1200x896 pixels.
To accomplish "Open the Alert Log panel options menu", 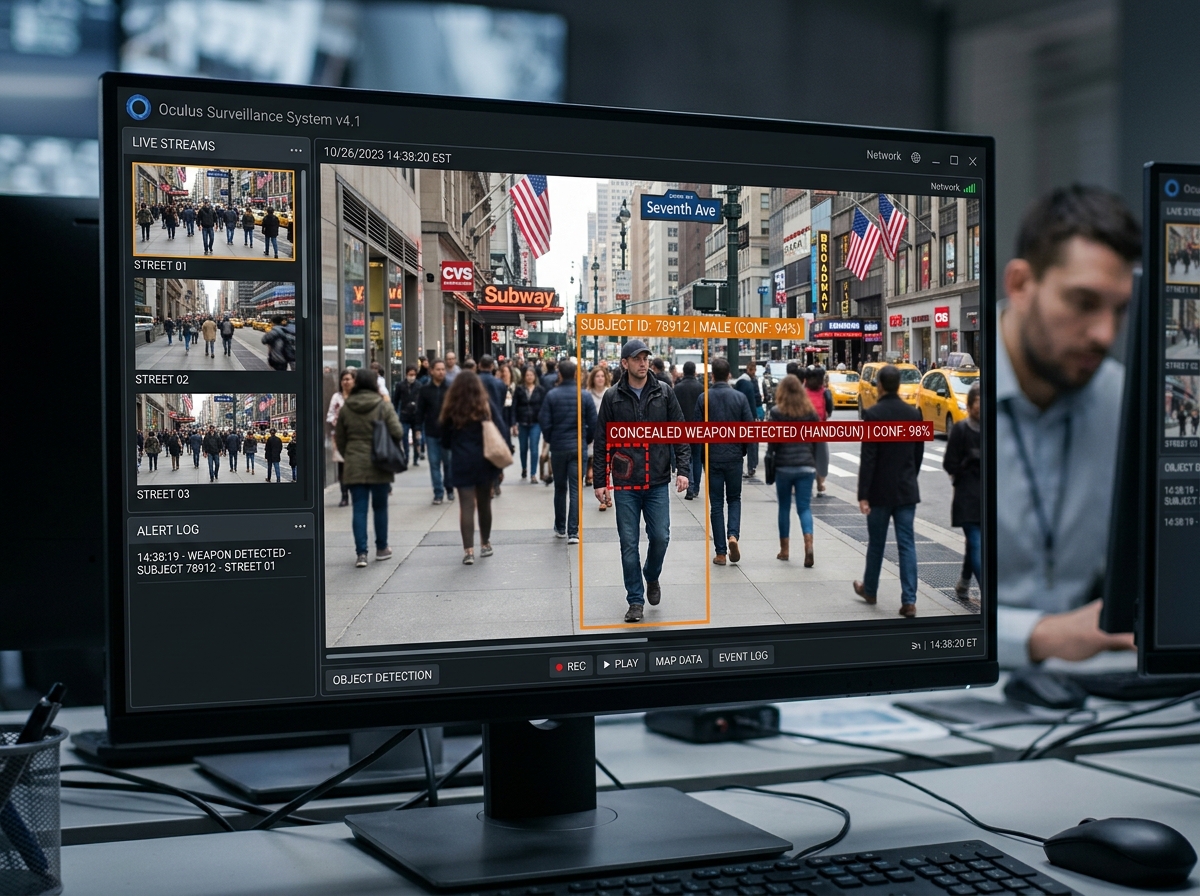I will coord(300,526).
